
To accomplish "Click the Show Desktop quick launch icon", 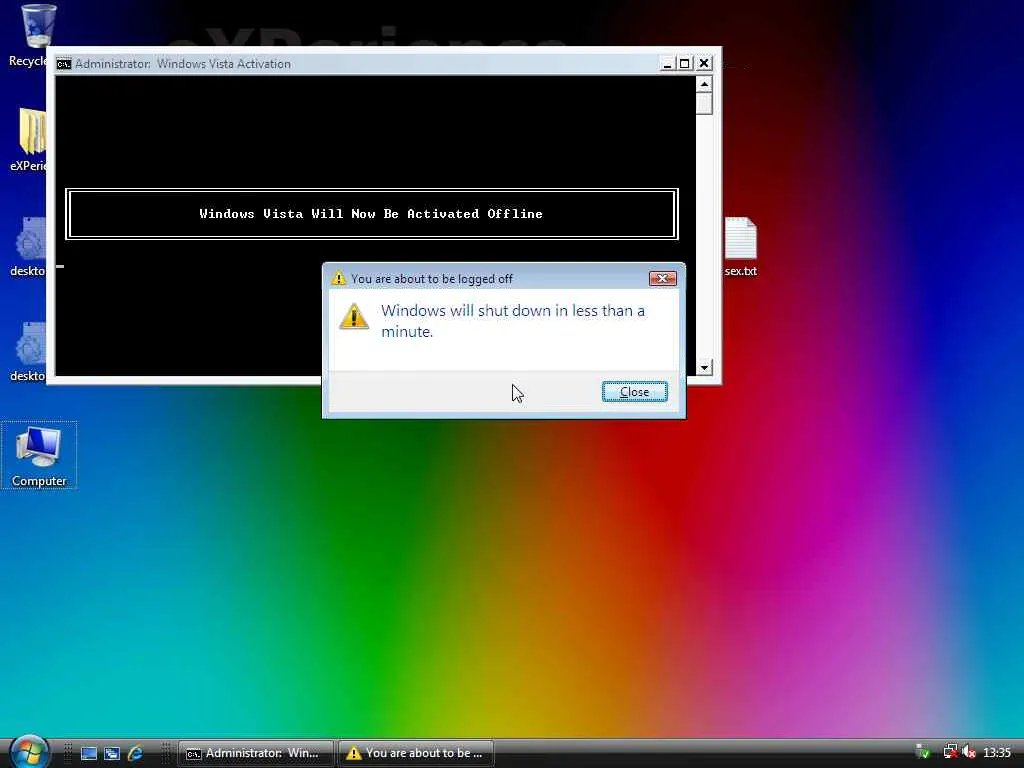I will point(89,754).
